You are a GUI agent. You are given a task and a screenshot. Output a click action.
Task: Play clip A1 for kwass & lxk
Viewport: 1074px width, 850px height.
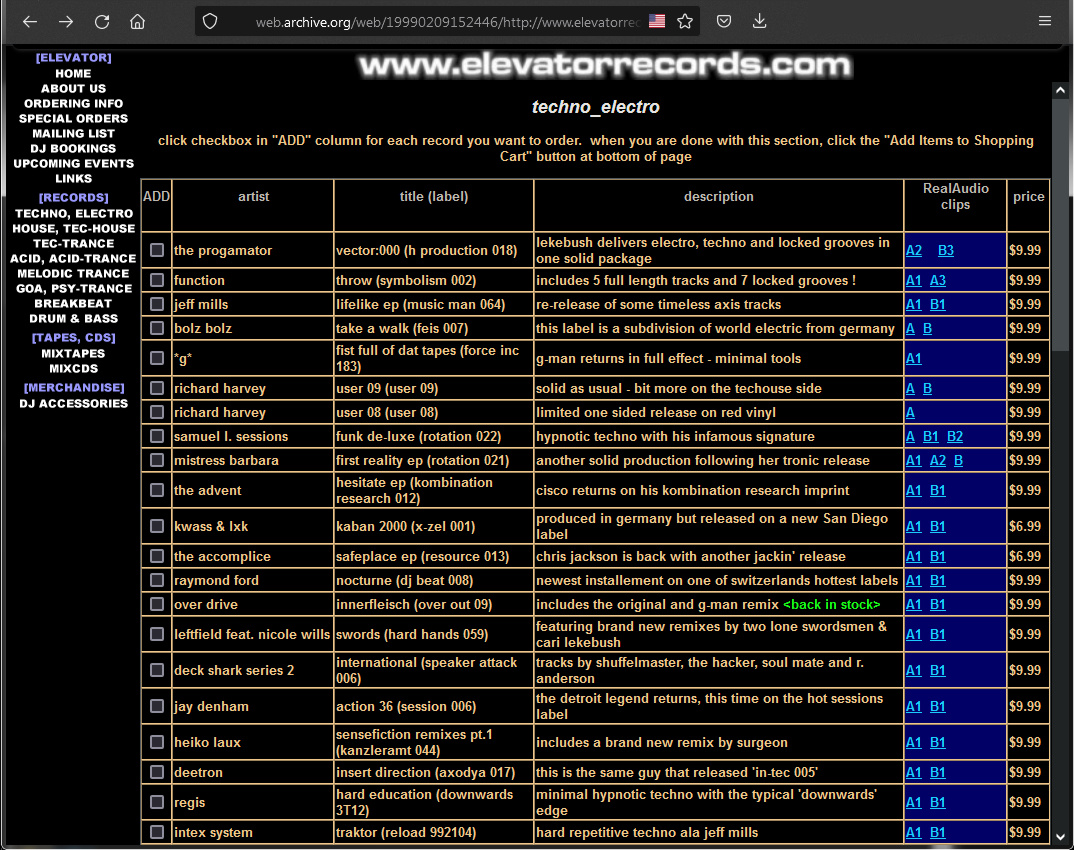click(x=914, y=526)
